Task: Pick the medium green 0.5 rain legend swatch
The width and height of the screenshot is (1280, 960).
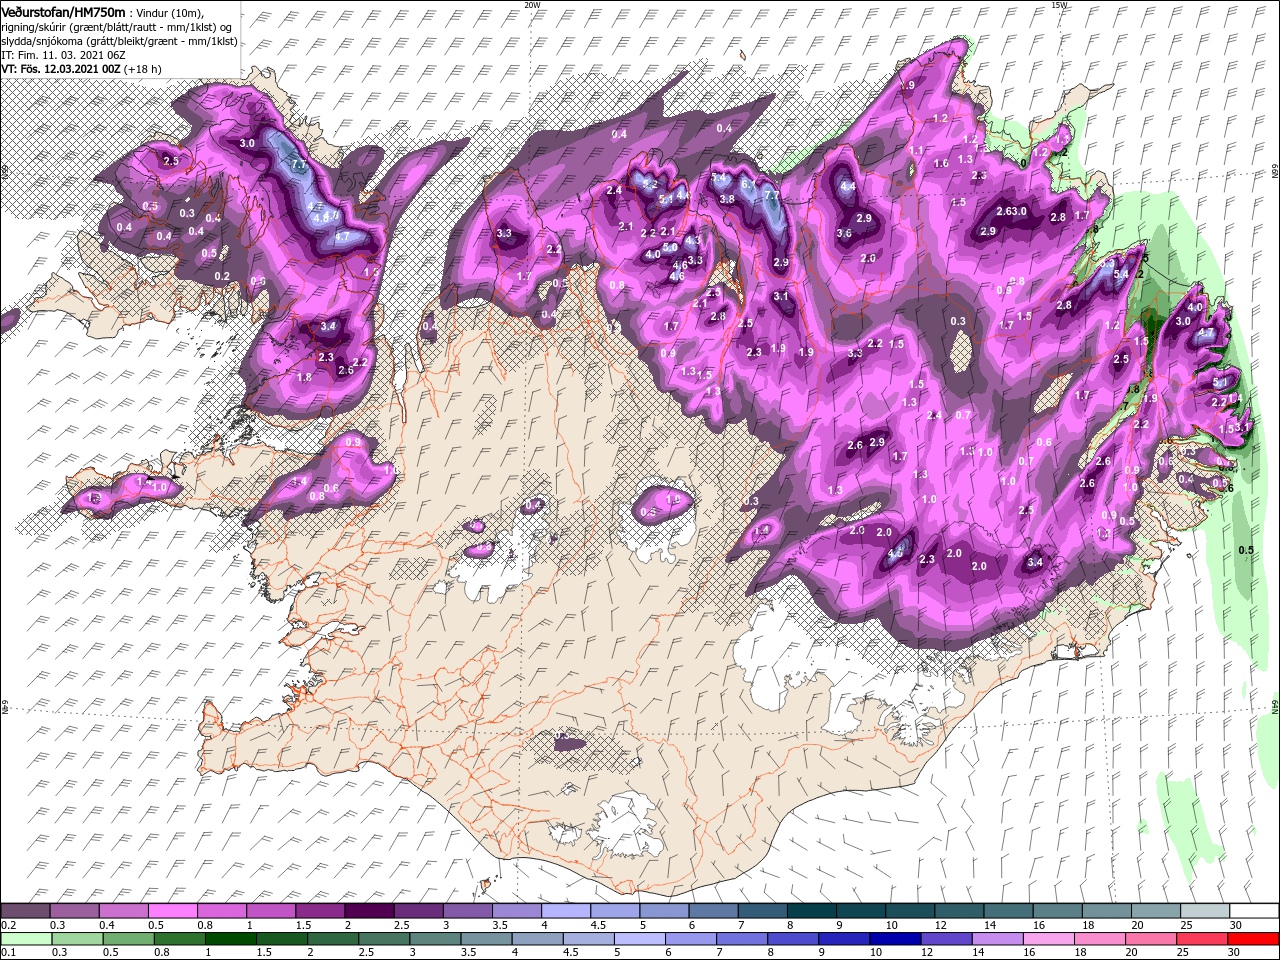Action: tap(128, 938)
